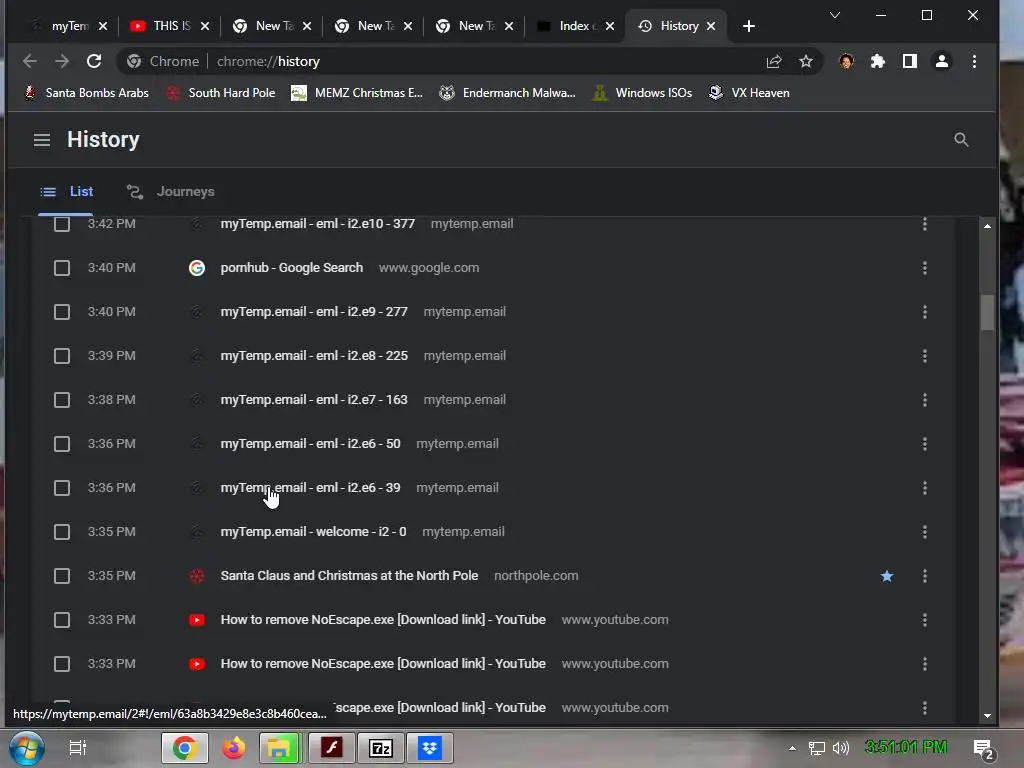Open Chrome's three-dot main menu
1024x768 pixels.
tap(974, 61)
